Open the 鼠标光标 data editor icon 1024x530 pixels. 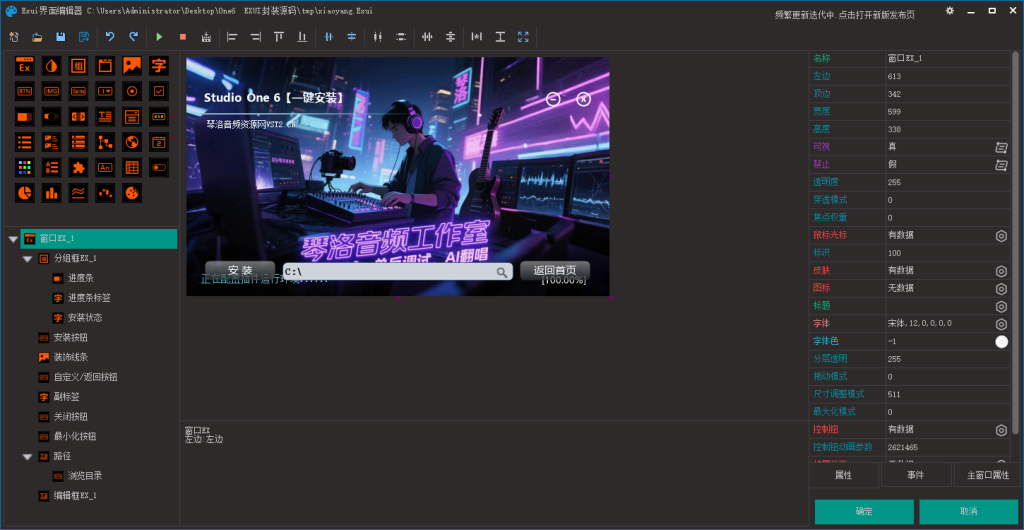tap(1001, 236)
